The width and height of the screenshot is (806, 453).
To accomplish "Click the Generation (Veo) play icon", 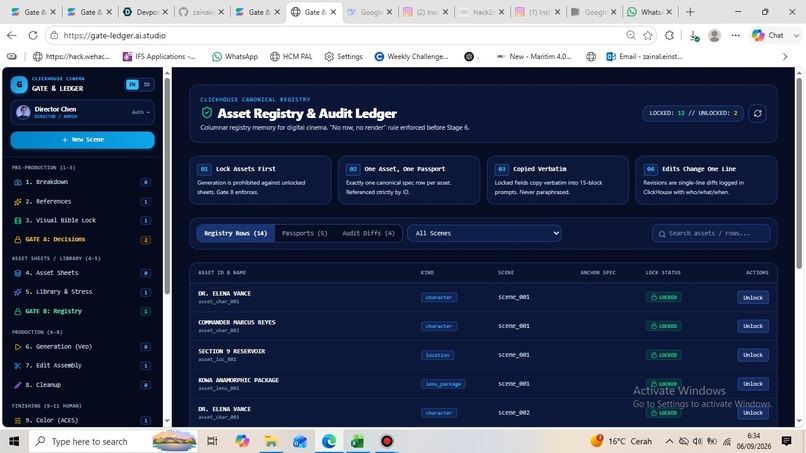I will 17,347.
